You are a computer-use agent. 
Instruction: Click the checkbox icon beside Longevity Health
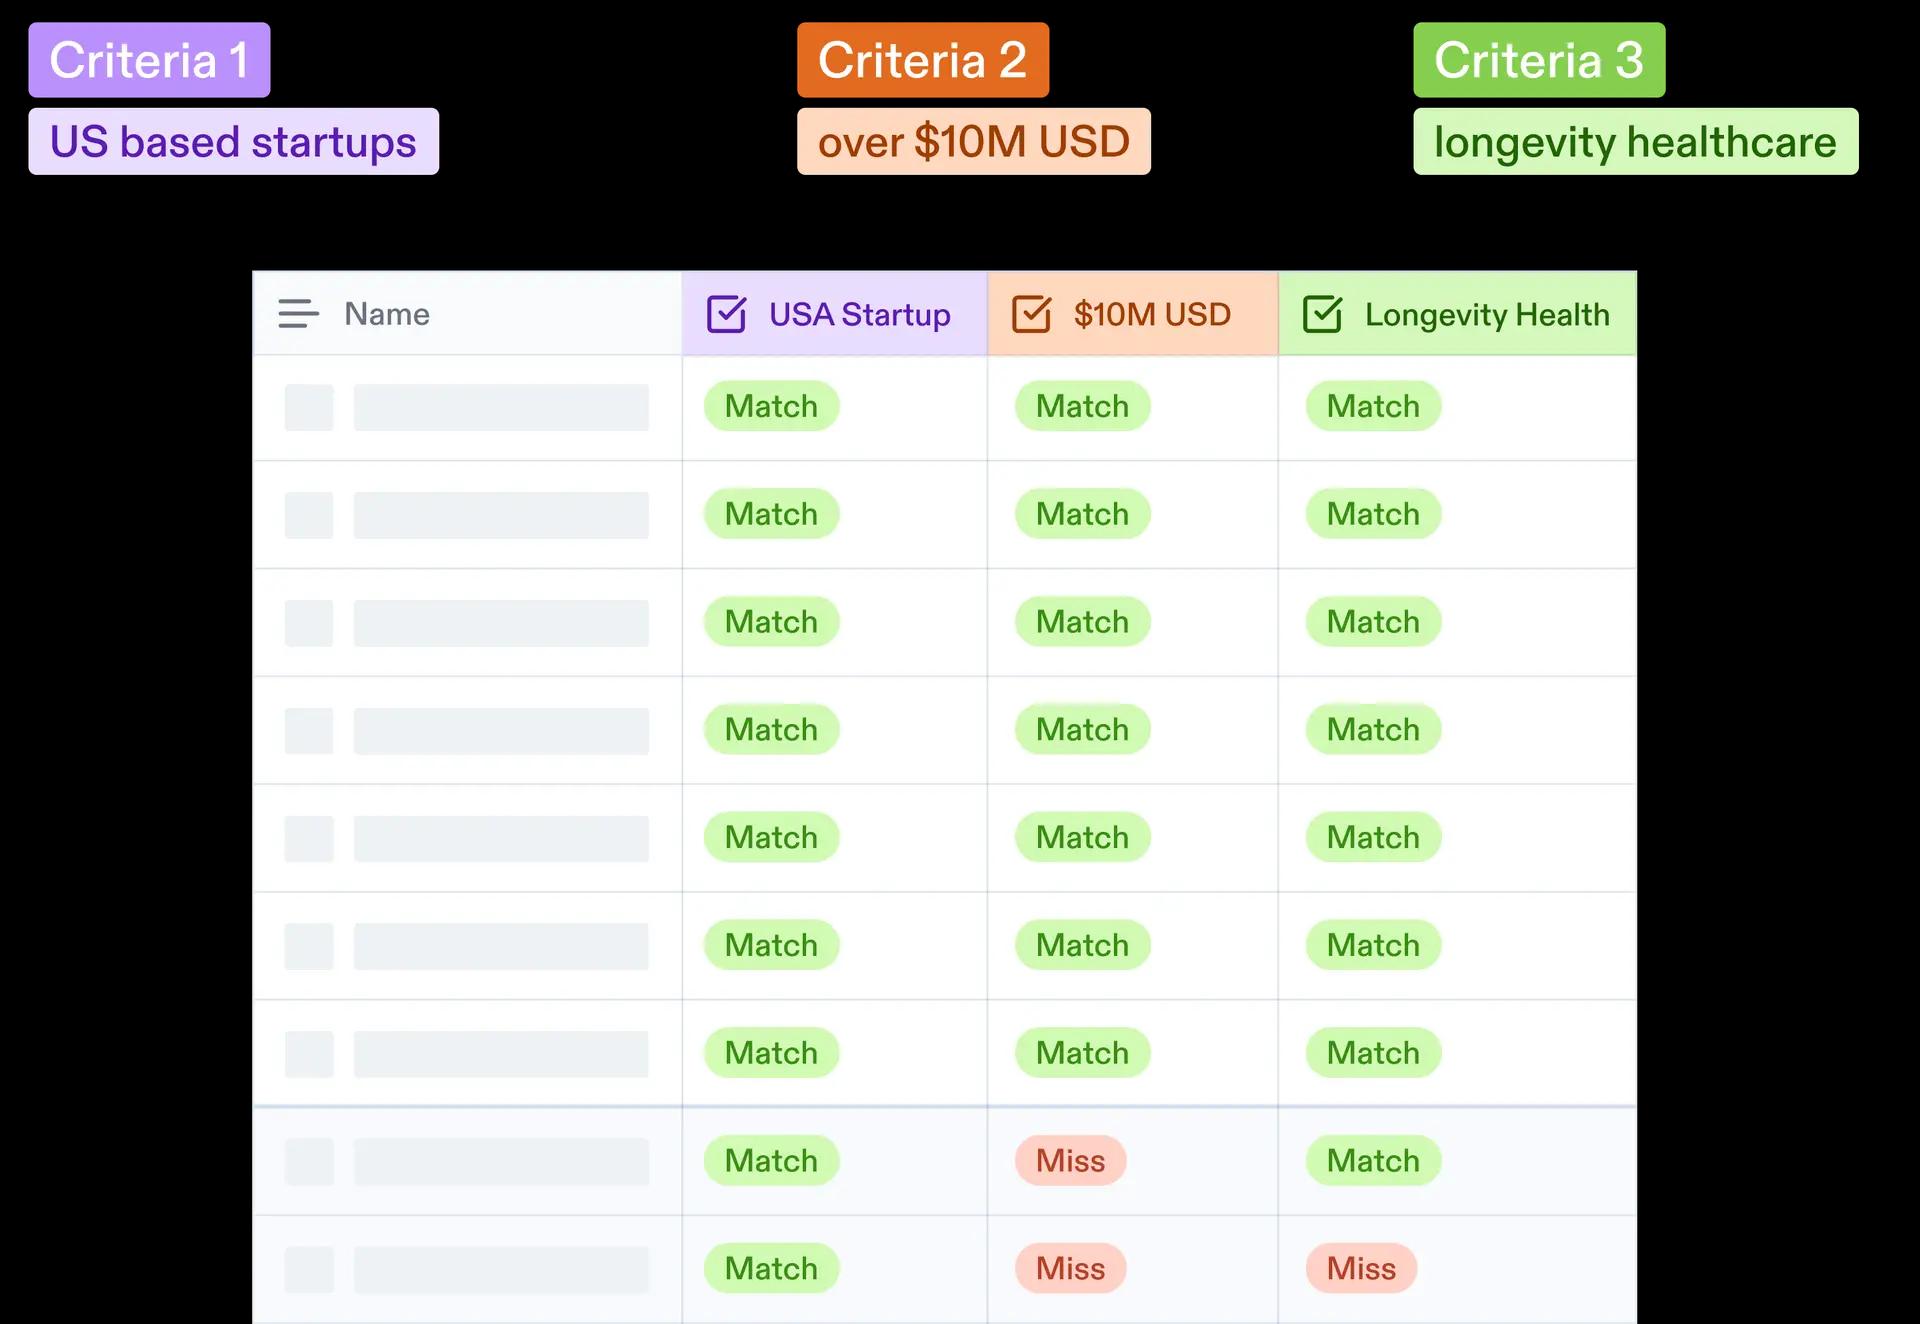tap(1322, 314)
